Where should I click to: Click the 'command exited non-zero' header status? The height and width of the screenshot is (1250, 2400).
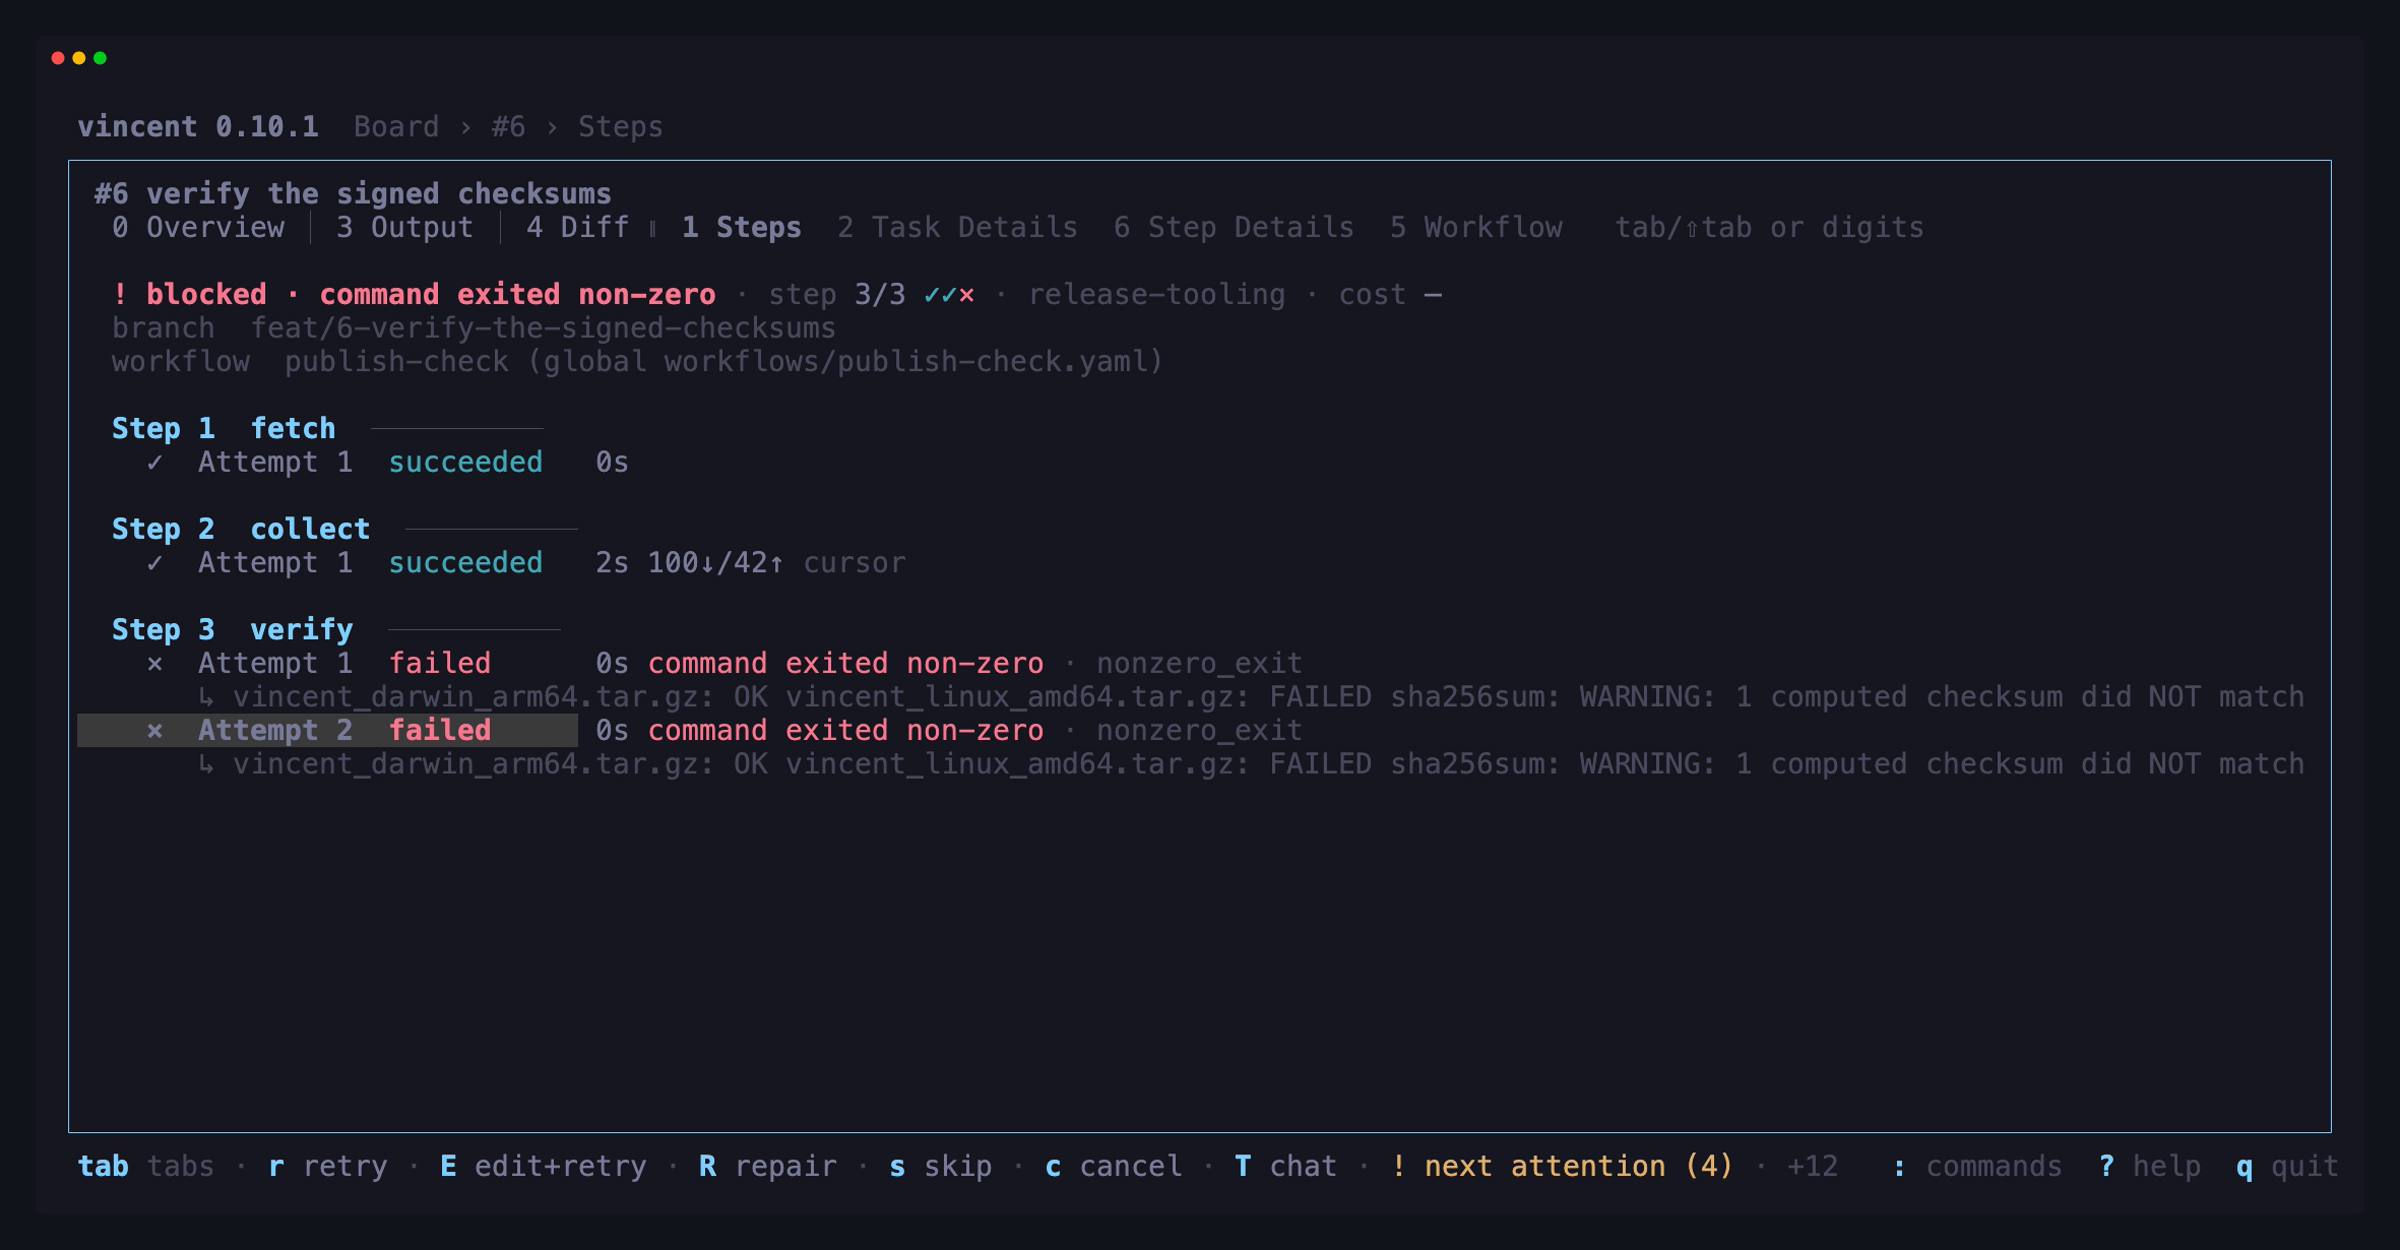coord(517,294)
